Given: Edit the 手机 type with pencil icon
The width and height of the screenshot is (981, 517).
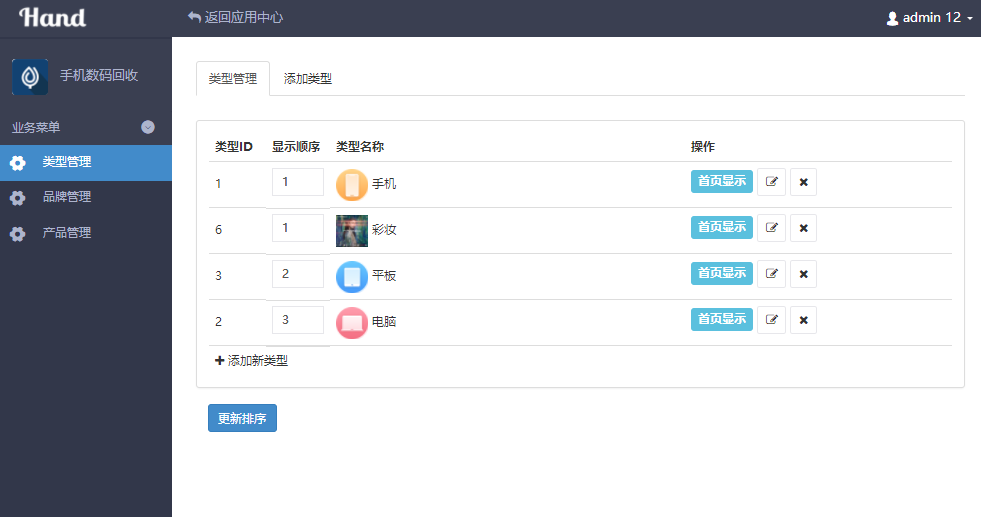Looking at the screenshot, I should [x=771, y=182].
